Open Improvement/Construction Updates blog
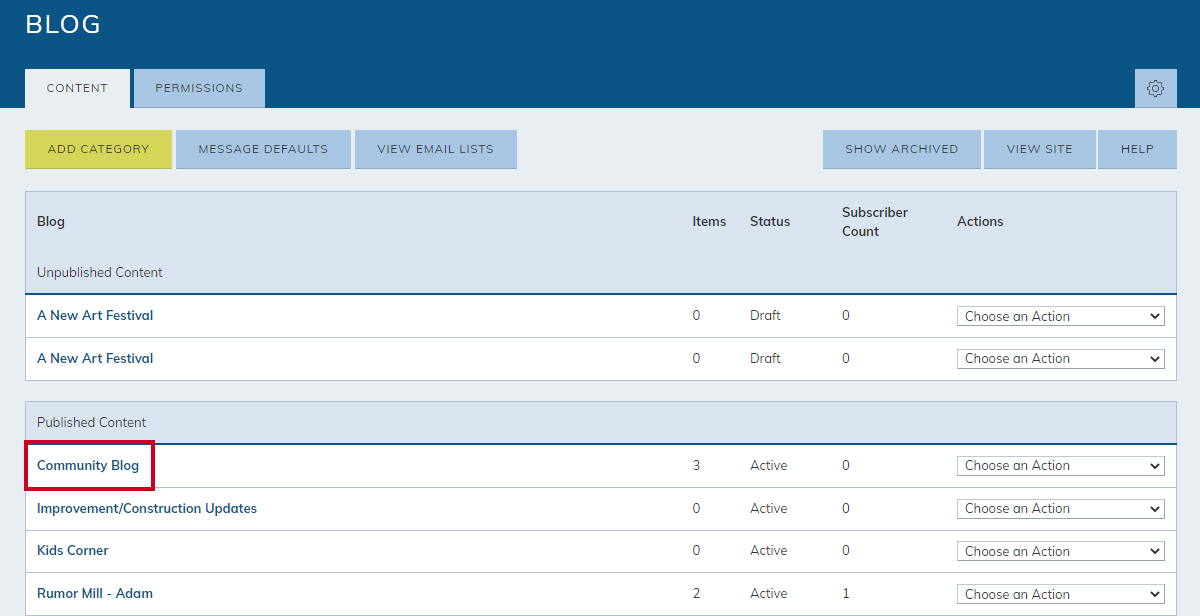 point(147,508)
